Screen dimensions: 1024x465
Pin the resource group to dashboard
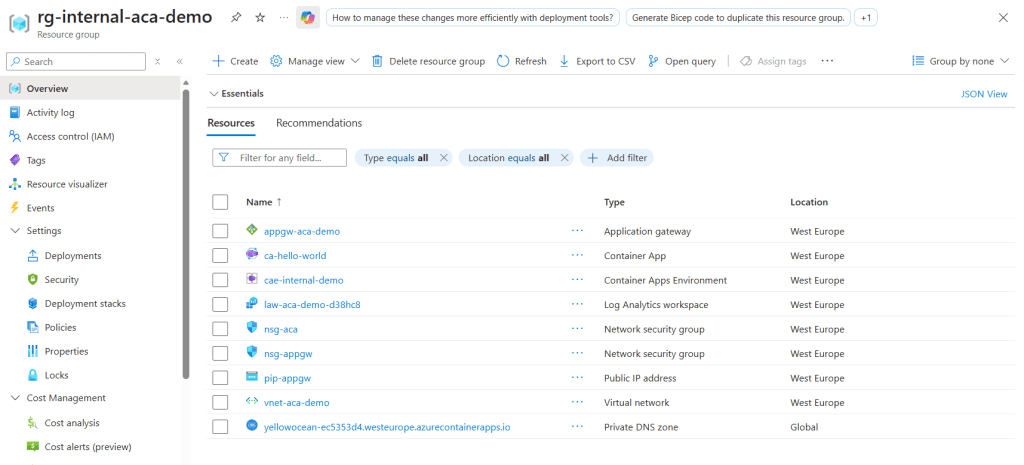pyautogui.click(x=236, y=18)
